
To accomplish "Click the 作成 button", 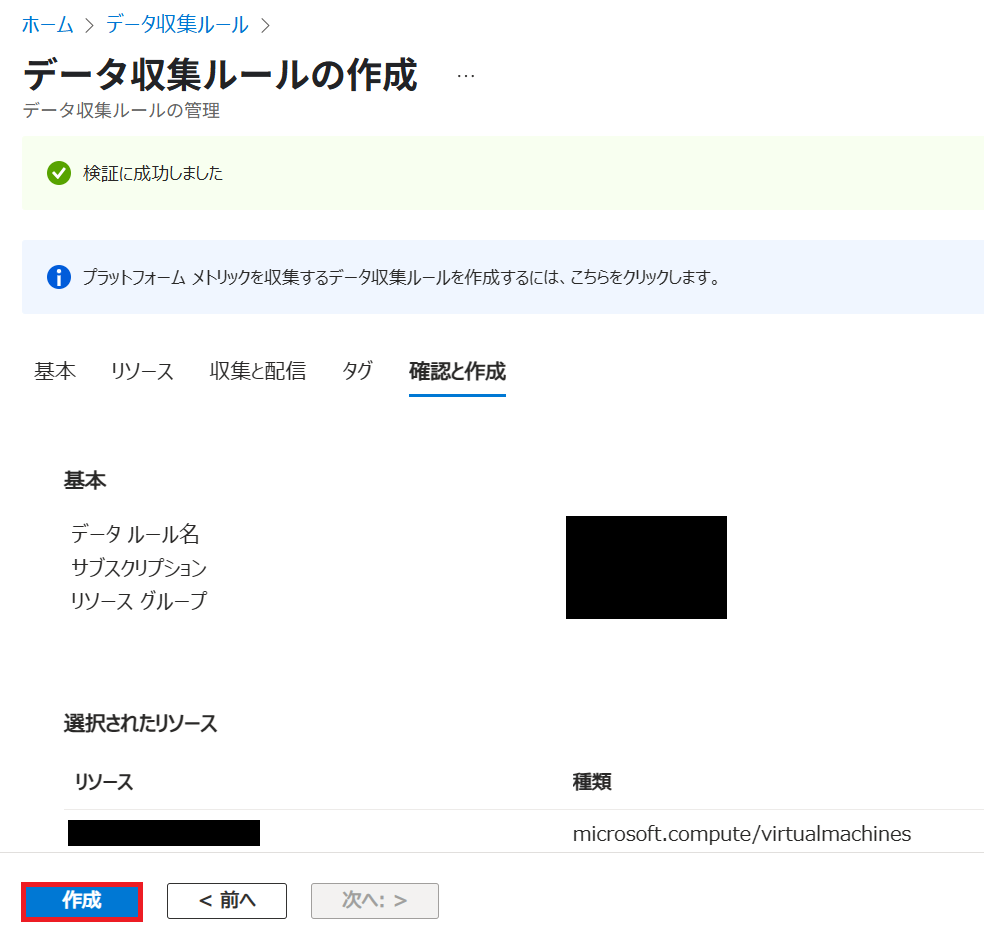I will click(82, 901).
